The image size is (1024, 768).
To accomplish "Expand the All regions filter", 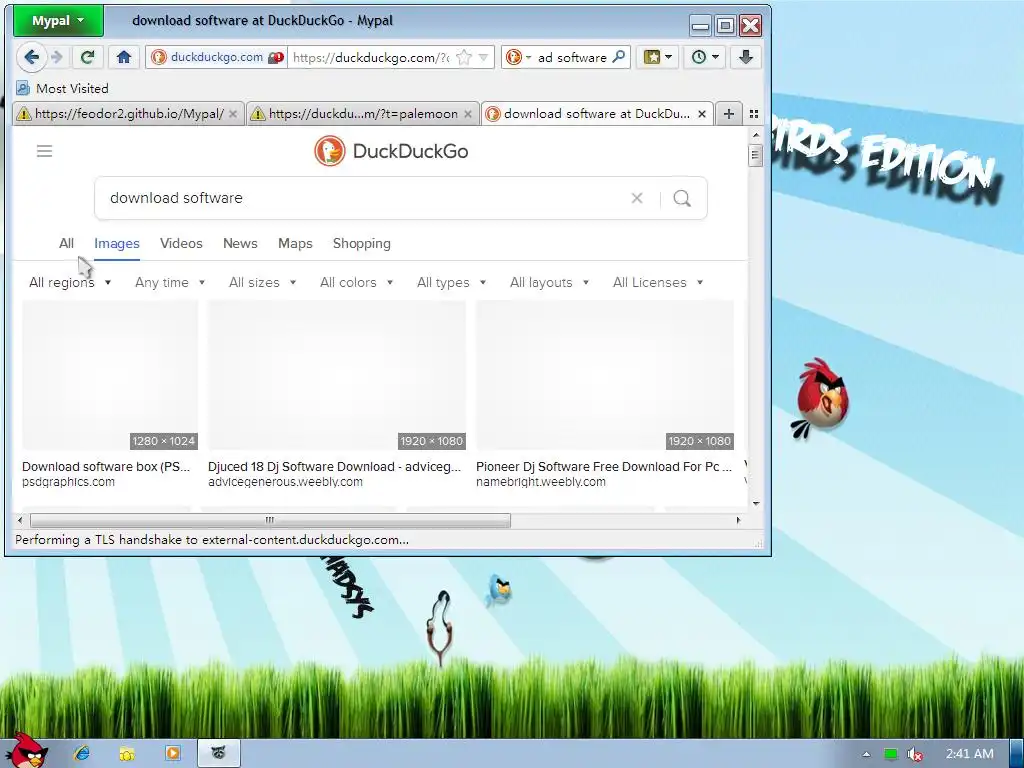I will [x=70, y=283].
